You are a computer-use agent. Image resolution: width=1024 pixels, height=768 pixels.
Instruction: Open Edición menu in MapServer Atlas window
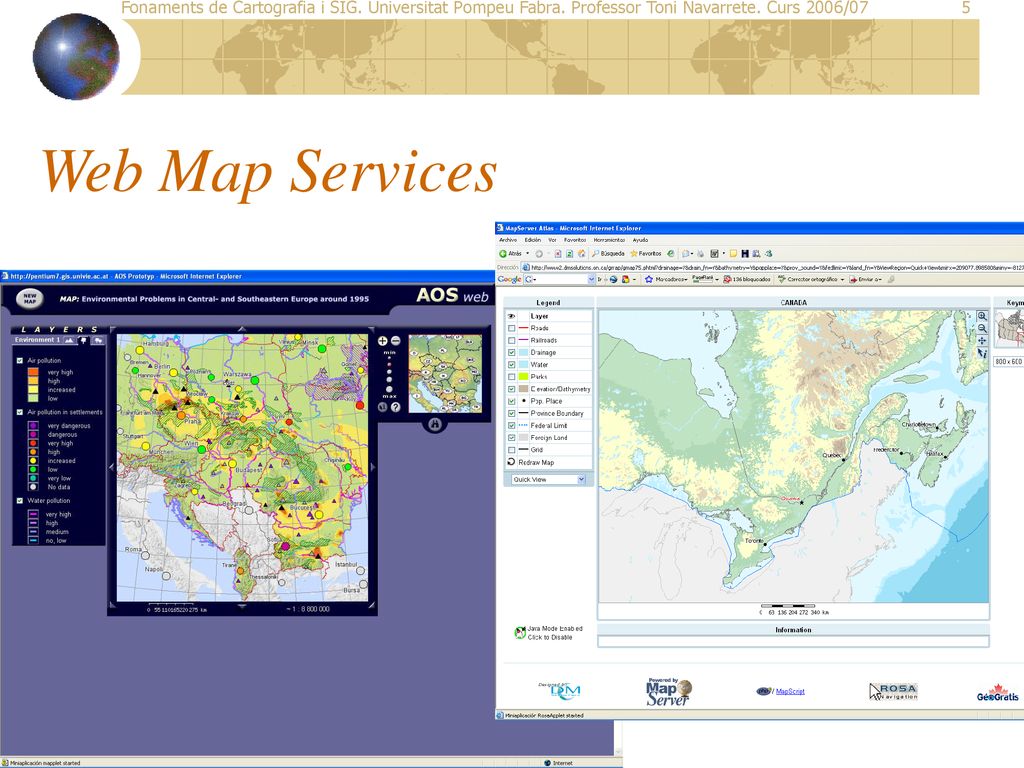coord(533,240)
